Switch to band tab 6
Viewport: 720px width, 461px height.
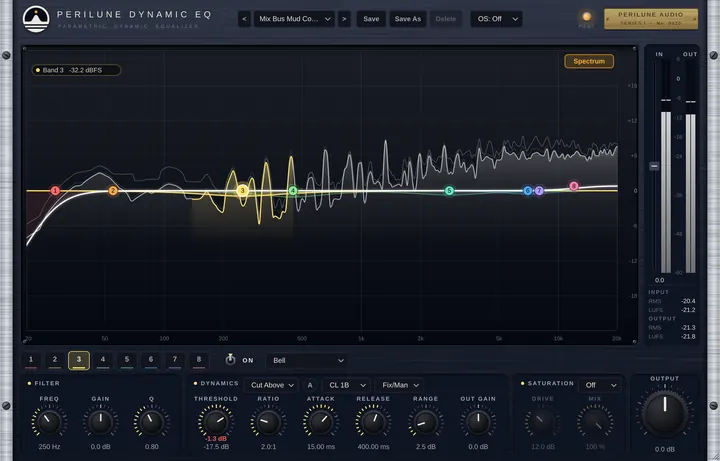[151, 360]
